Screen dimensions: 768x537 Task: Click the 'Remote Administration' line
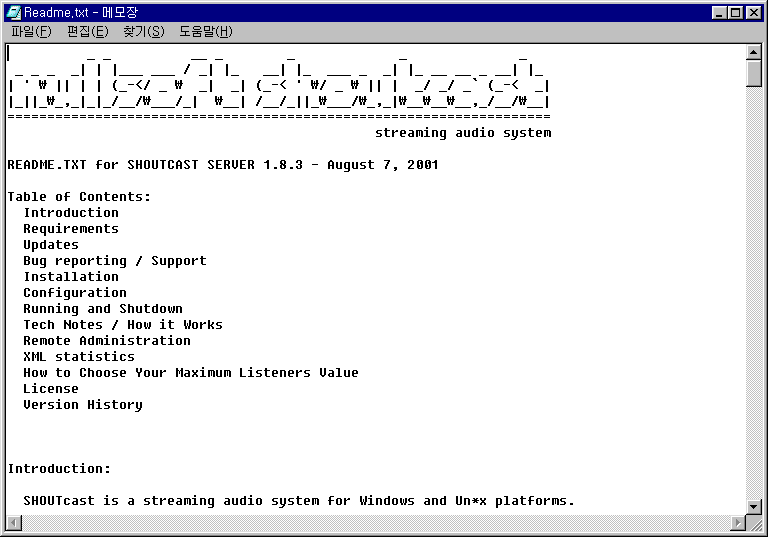(x=107, y=341)
